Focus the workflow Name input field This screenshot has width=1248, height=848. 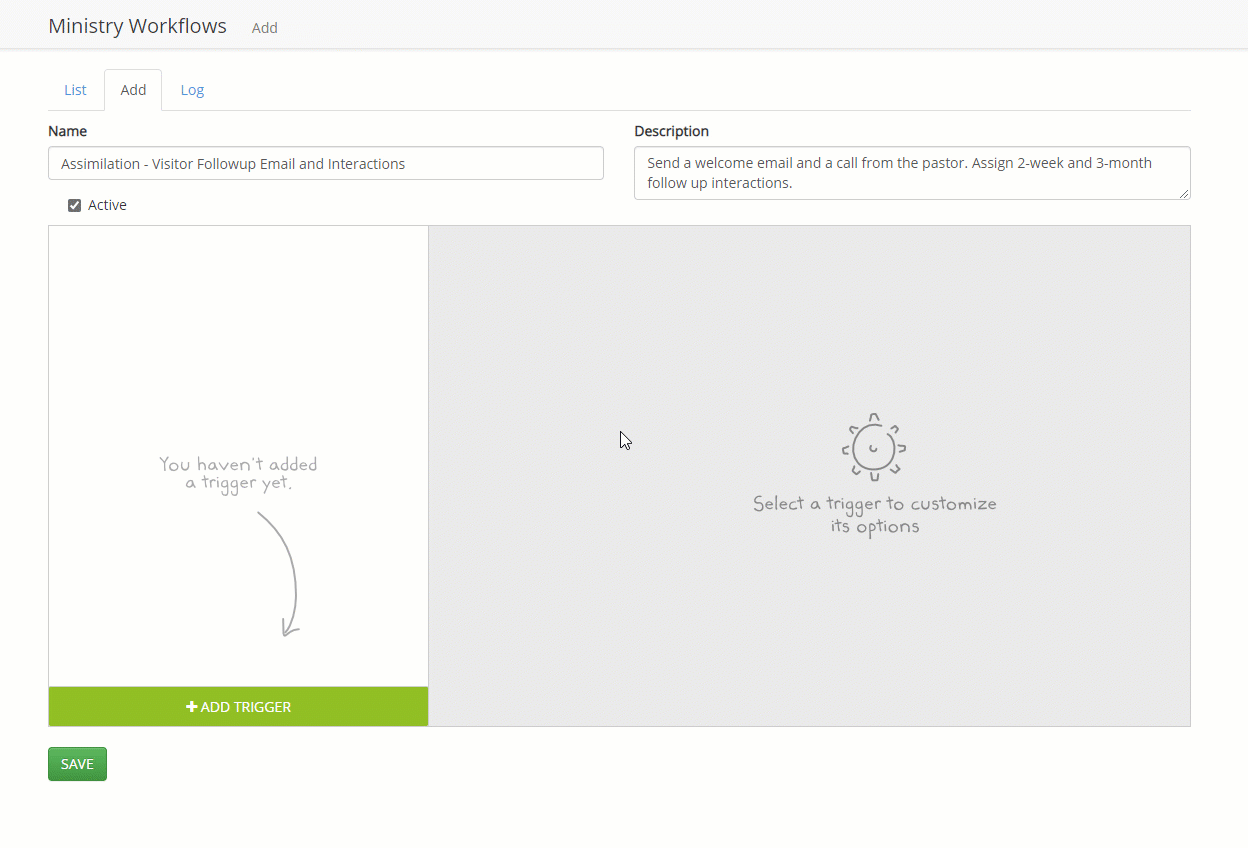325,164
